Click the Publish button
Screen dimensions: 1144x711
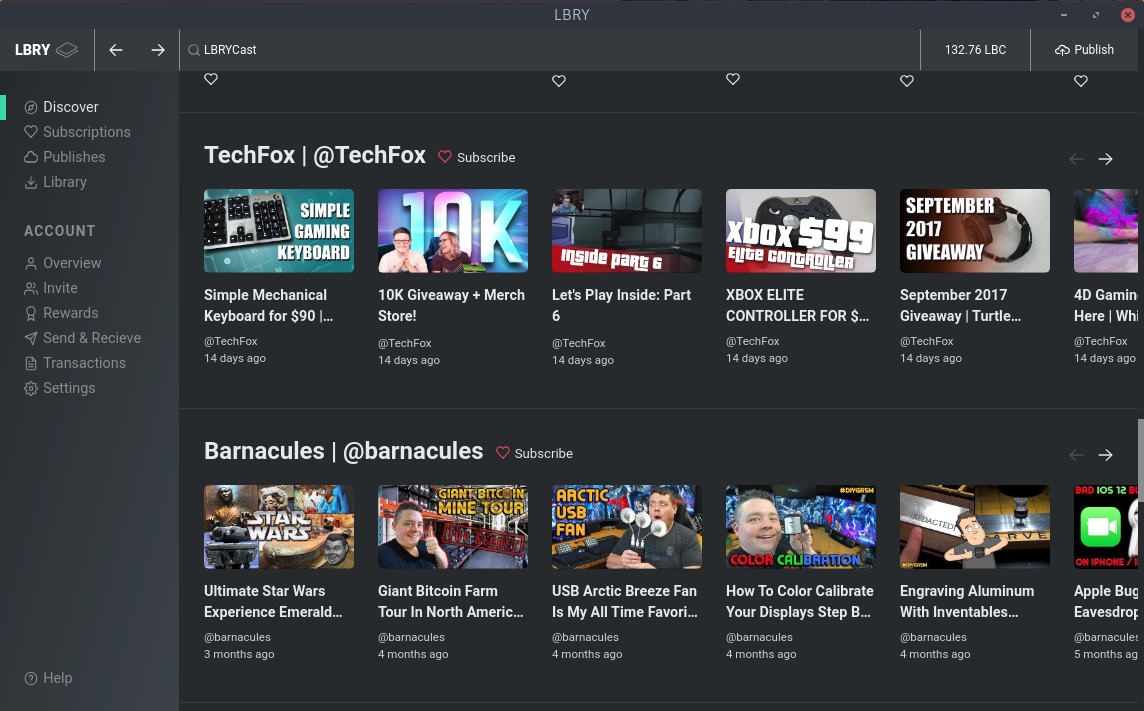click(x=1084, y=50)
